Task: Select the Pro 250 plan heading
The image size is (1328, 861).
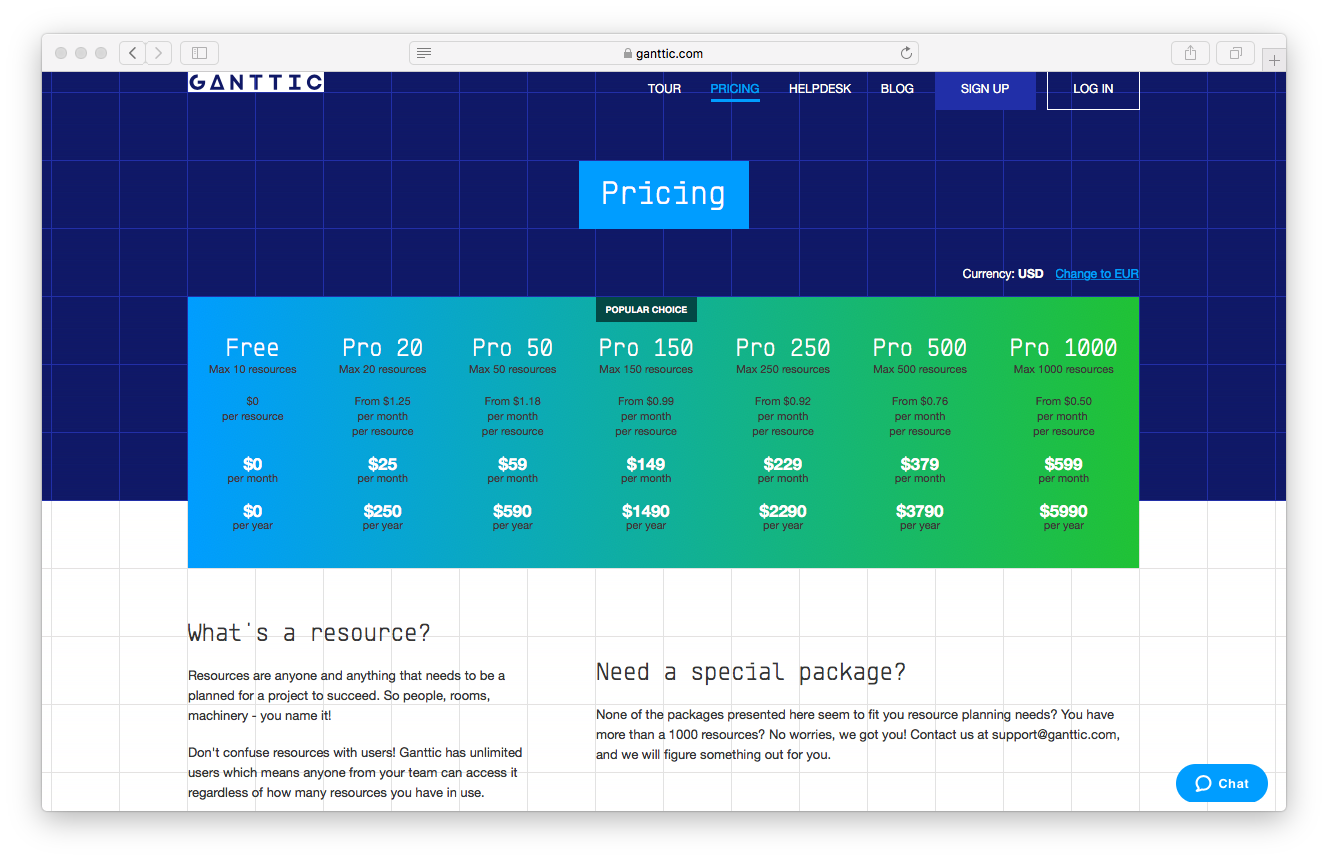Action: (x=783, y=348)
